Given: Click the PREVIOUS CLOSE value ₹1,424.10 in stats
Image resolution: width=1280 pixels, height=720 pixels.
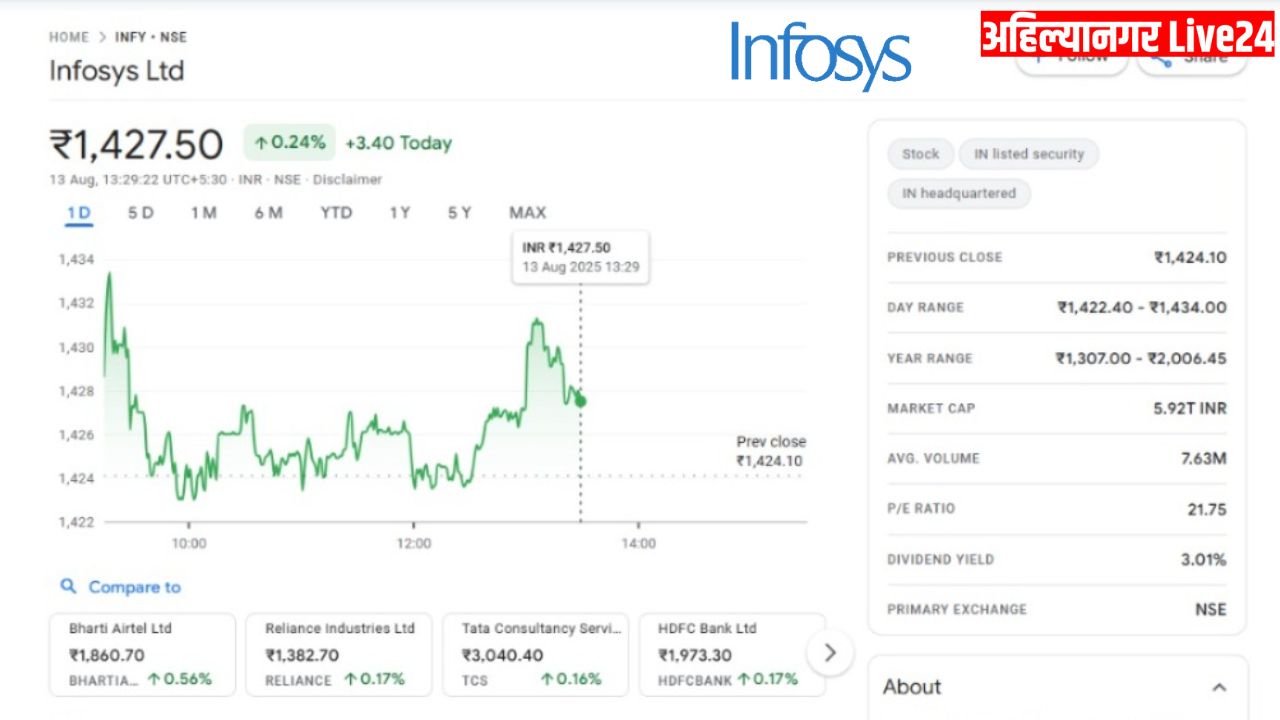Looking at the screenshot, I should [1190, 257].
